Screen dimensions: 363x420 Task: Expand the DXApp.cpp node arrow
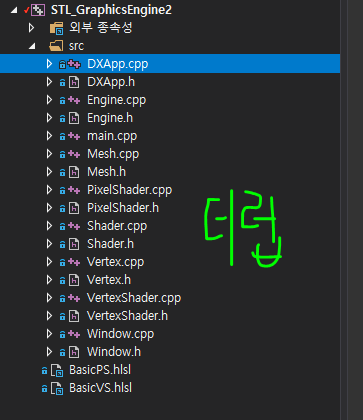(49, 64)
